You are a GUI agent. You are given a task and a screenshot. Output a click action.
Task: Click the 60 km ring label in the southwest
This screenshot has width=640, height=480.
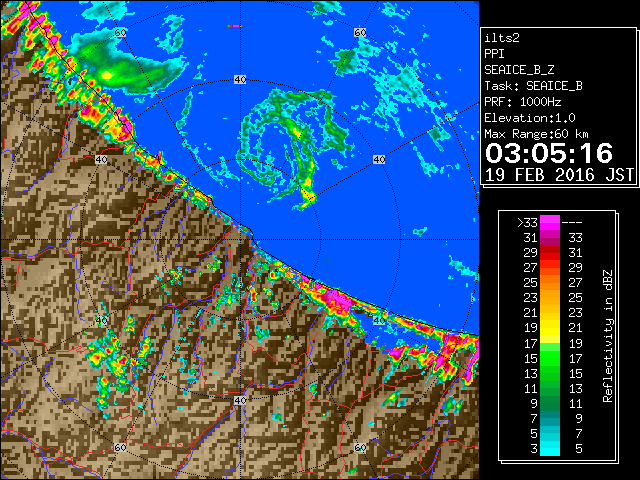120,448
